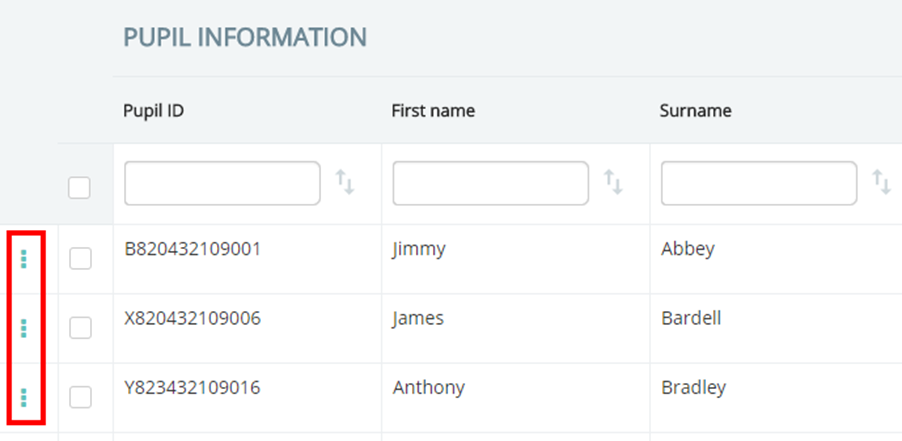
Task: Click pupil ID B820432109001
Action: coord(192,249)
